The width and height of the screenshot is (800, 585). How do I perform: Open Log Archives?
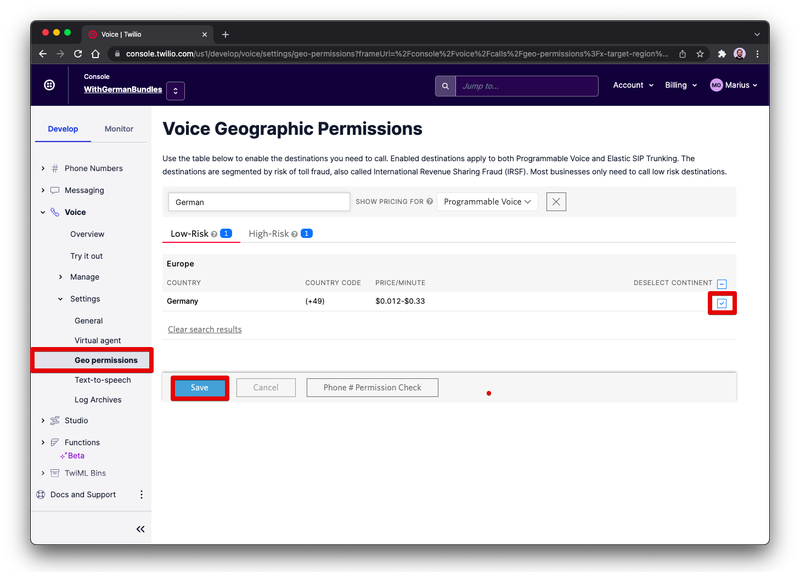(x=98, y=400)
